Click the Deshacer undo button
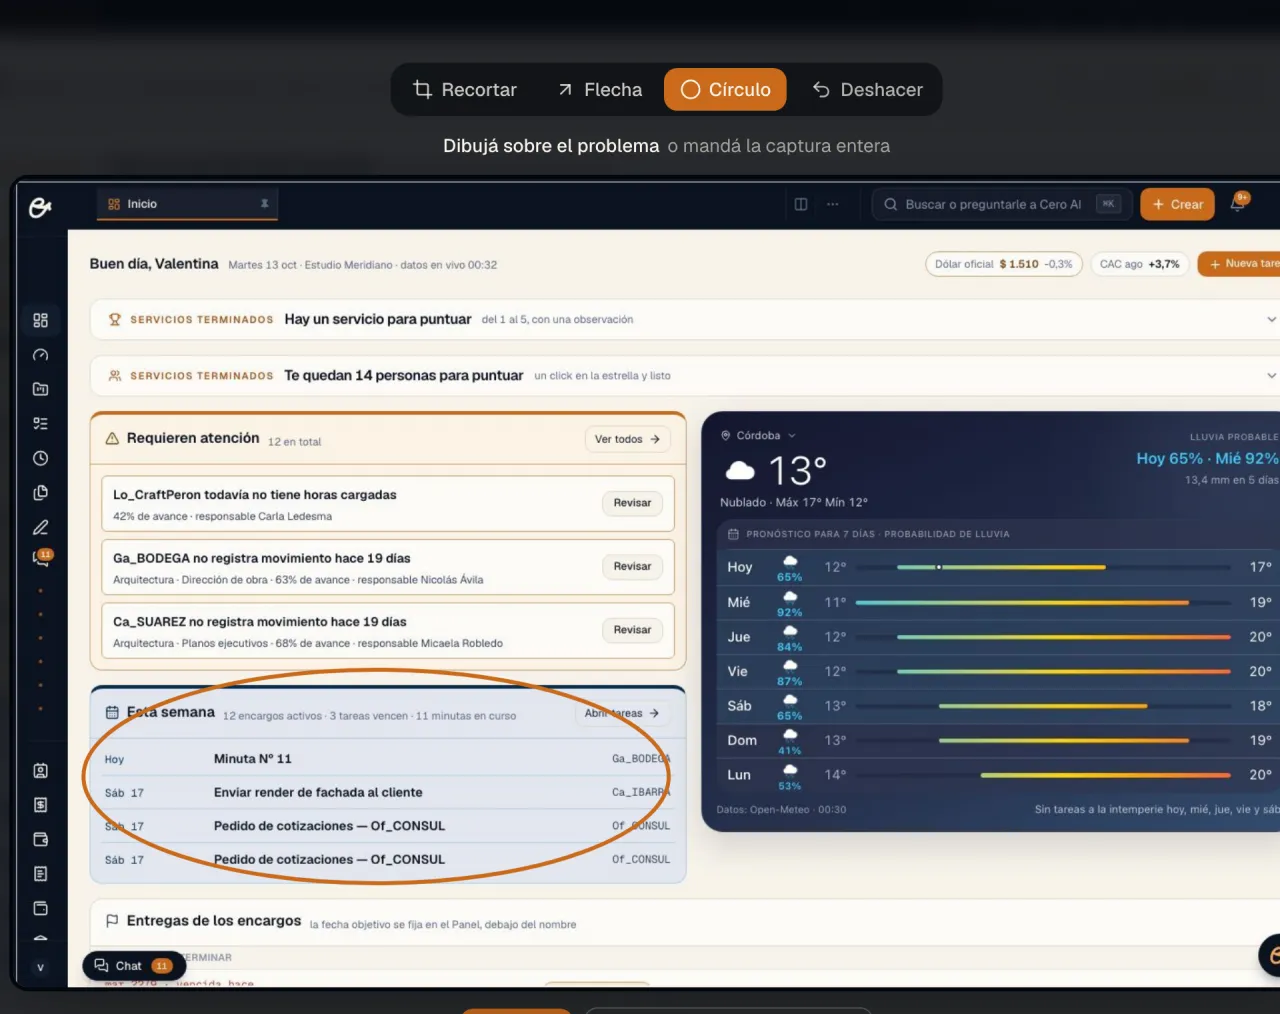This screenshot has height=1014, width=1280. point(867,90)
